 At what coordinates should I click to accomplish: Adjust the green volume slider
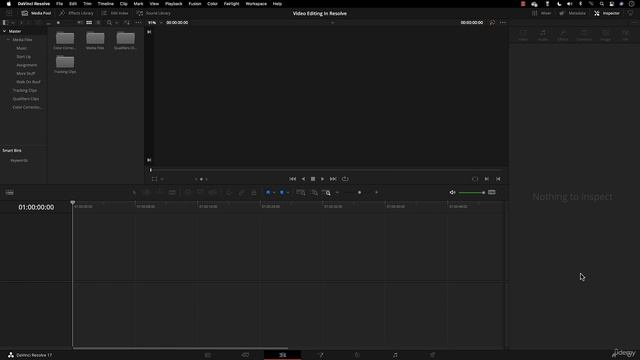click(x=472, y=192)
